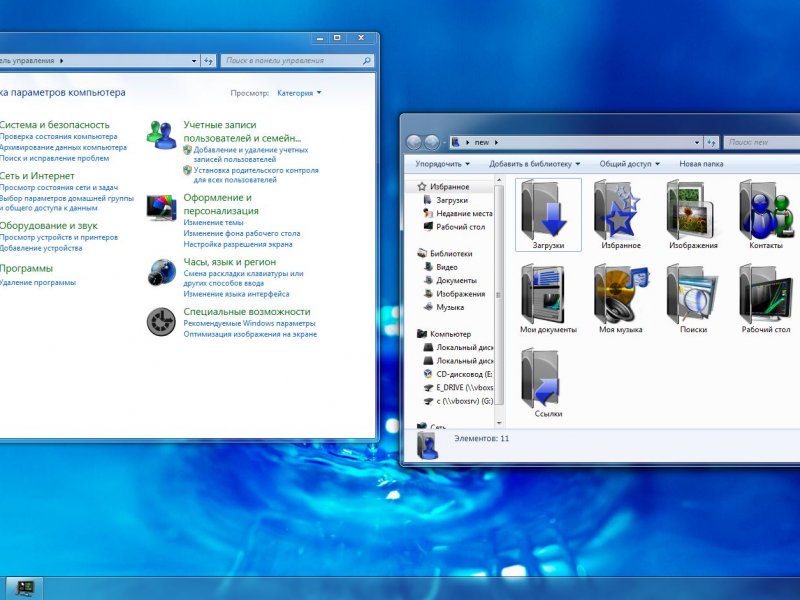Open Оформление и персонализация category
The image size is (800, 600).
point(221,204)
